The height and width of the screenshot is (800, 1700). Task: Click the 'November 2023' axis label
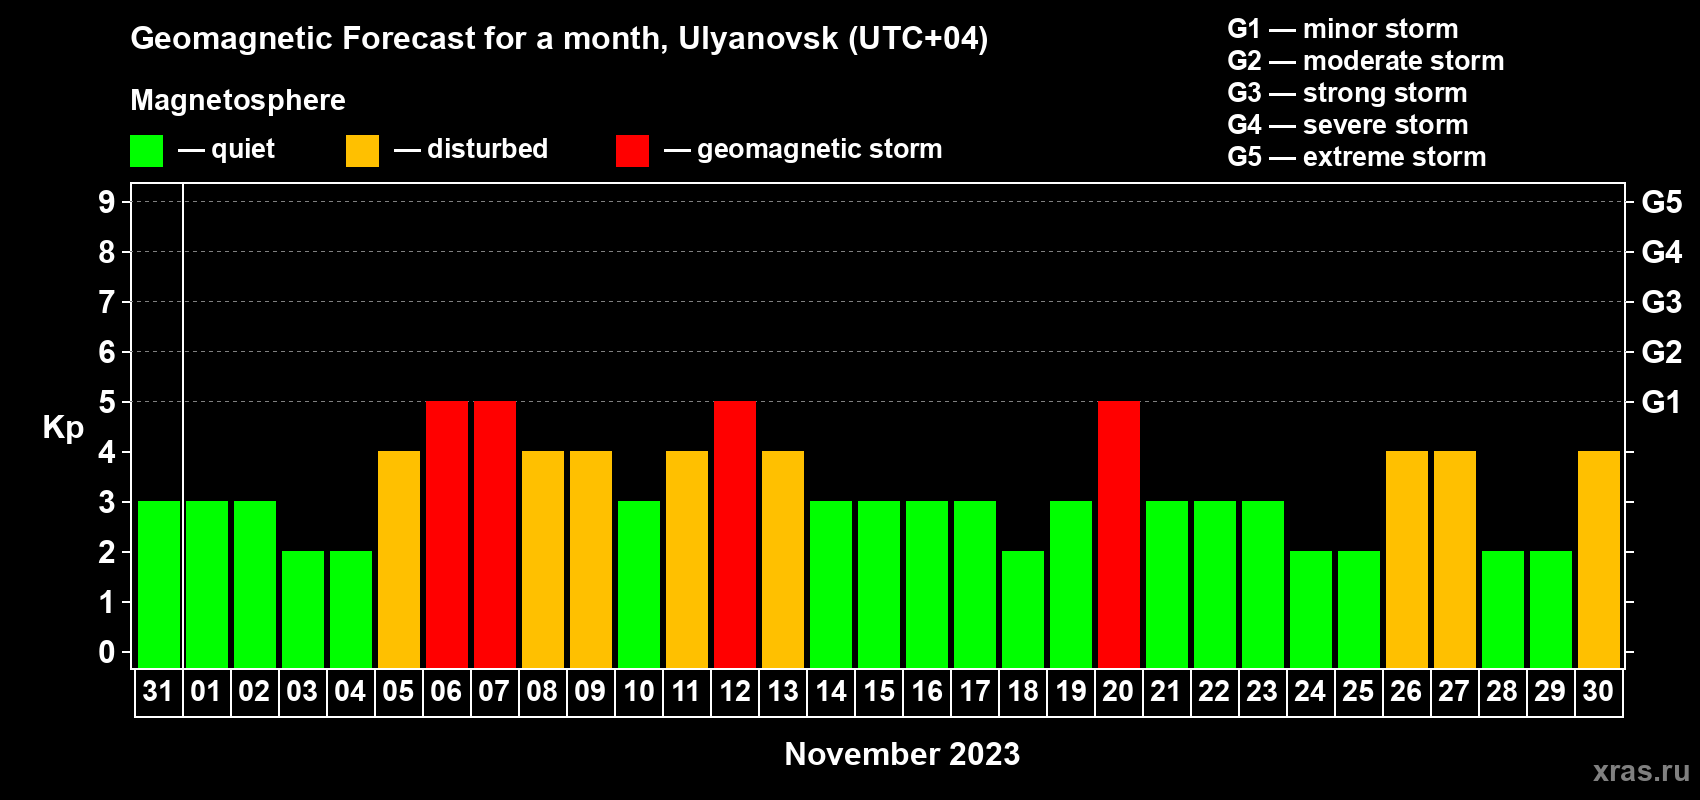click(902, 754)
